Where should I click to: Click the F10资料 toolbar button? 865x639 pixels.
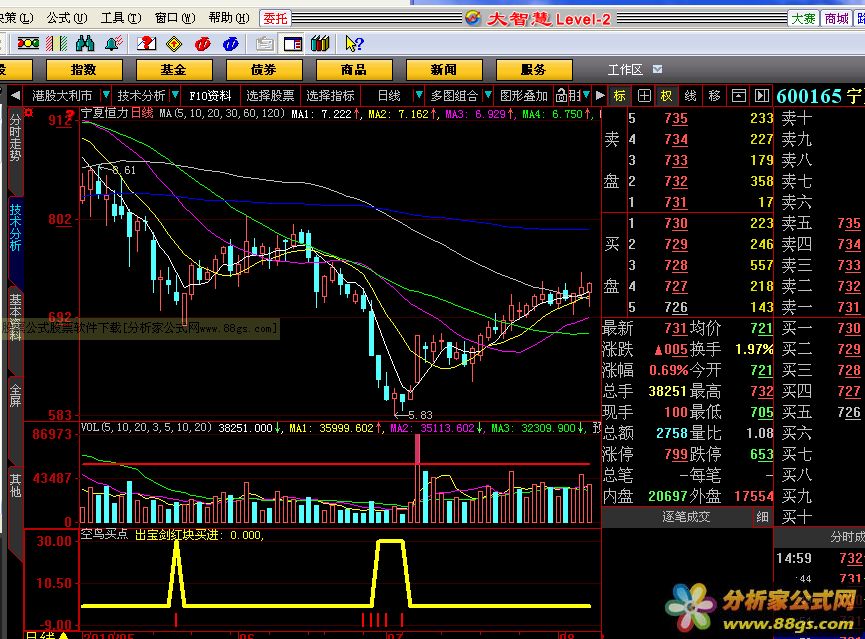coord(210,96)
